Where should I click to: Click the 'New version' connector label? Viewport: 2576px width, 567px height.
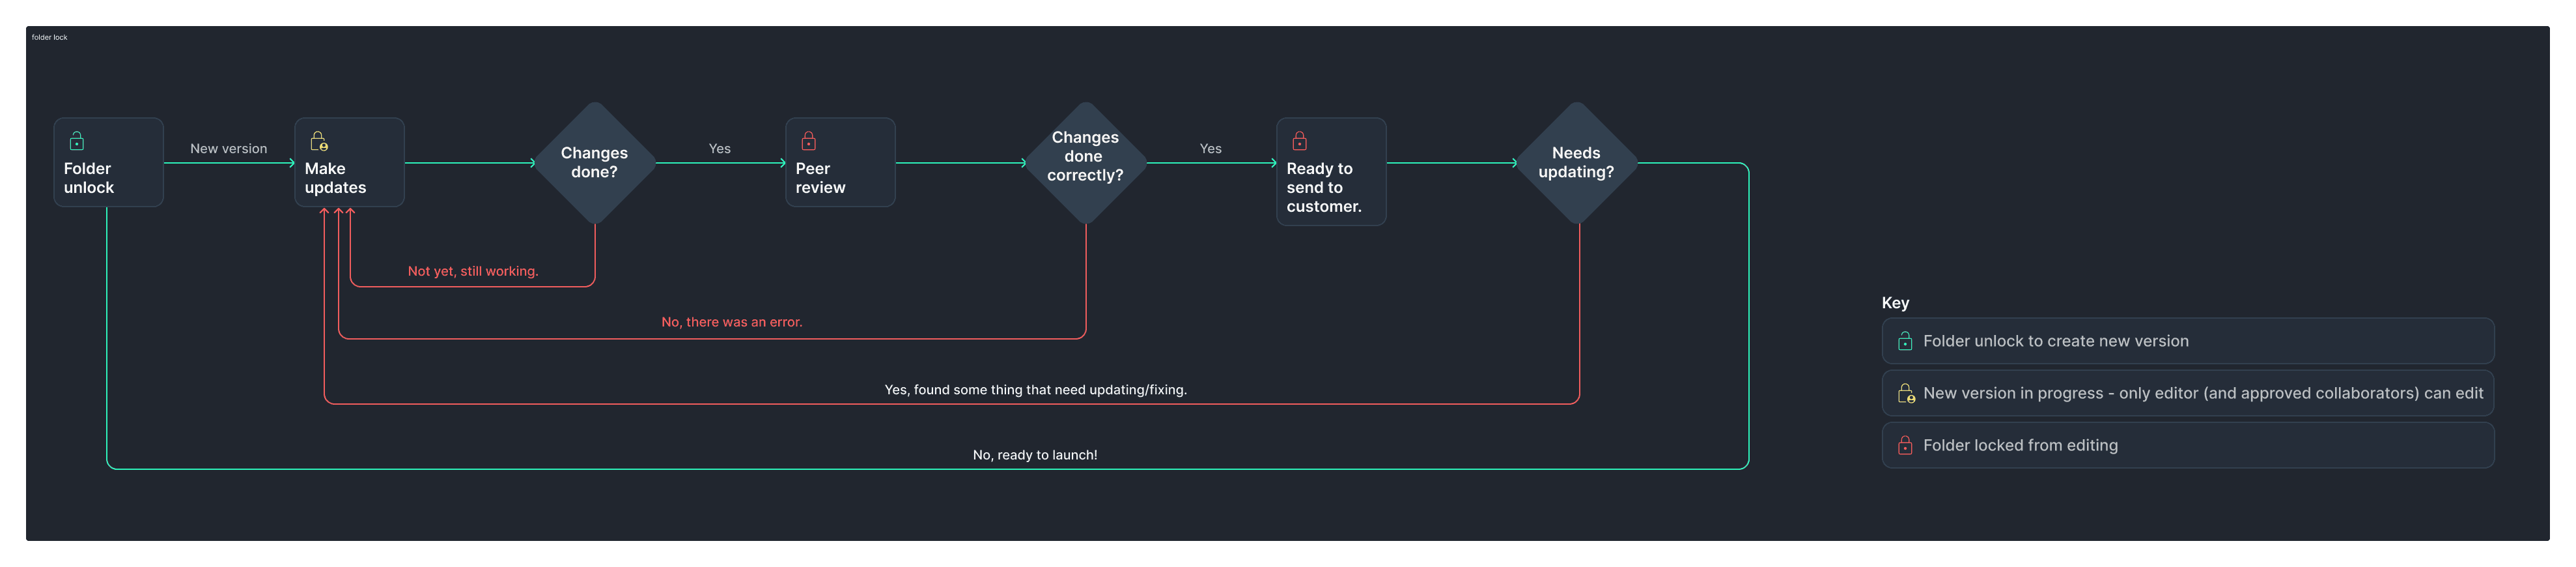pyautogui.click(x=229, y=148)
